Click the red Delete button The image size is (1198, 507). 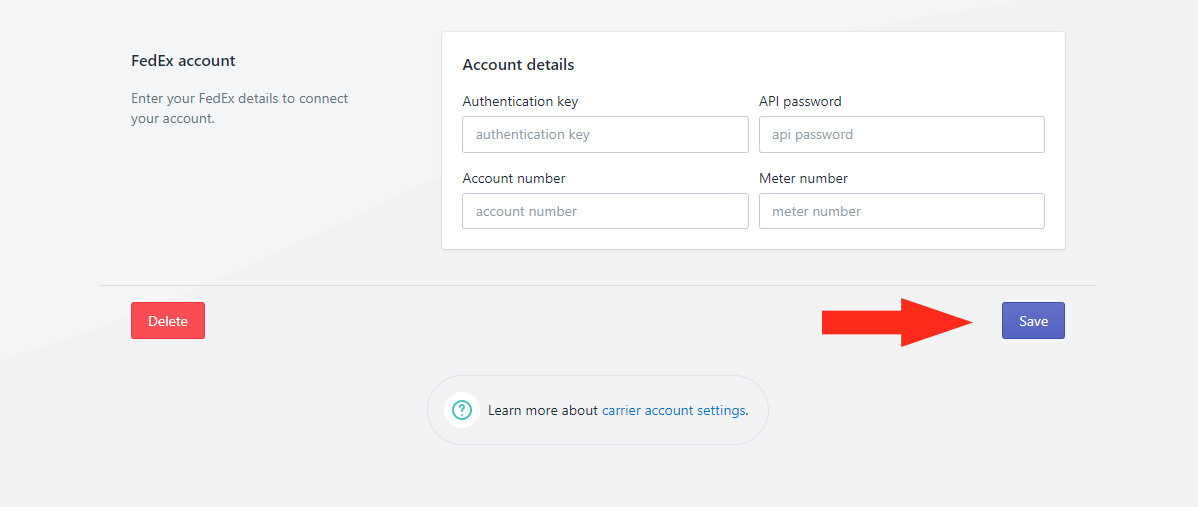[x=168, y=321]
